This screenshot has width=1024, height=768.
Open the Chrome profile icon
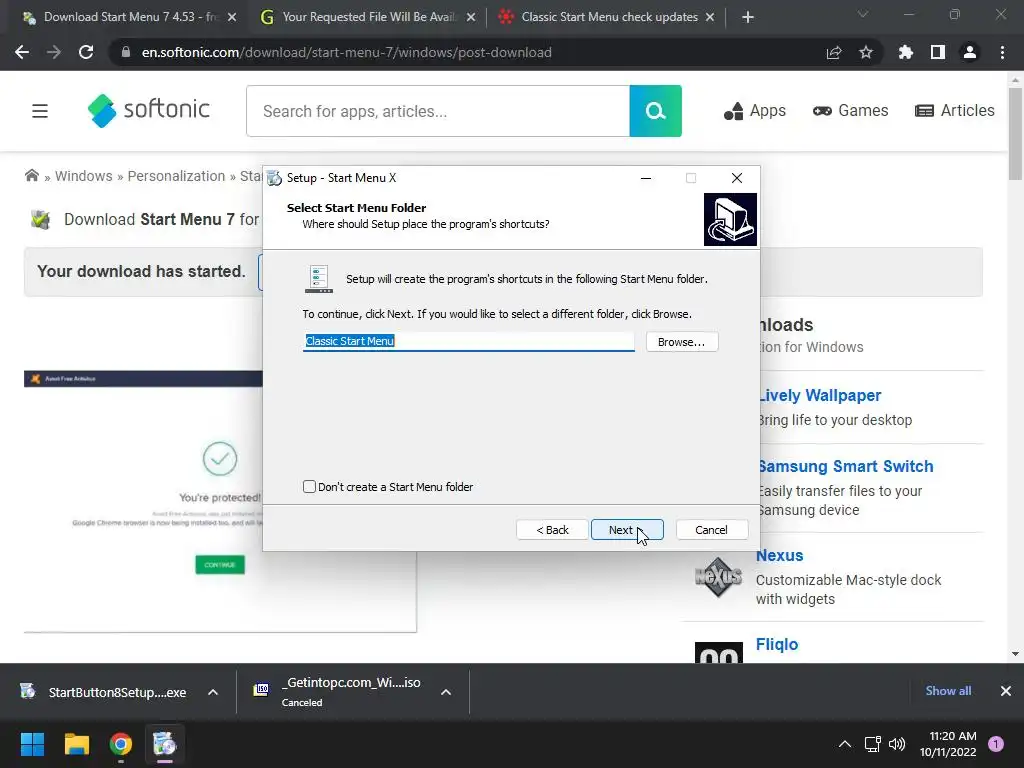(x=970, y=52)
